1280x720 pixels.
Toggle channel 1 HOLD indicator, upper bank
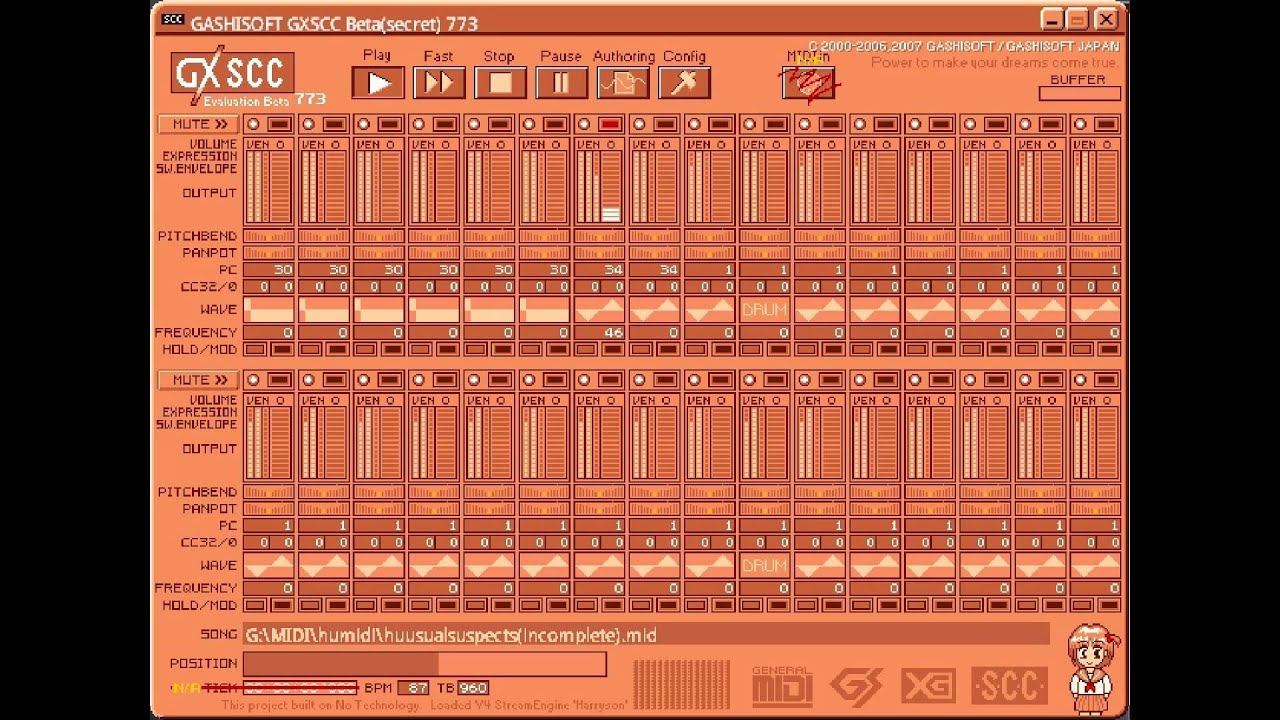pyautogui.click(x=256, y=349)
